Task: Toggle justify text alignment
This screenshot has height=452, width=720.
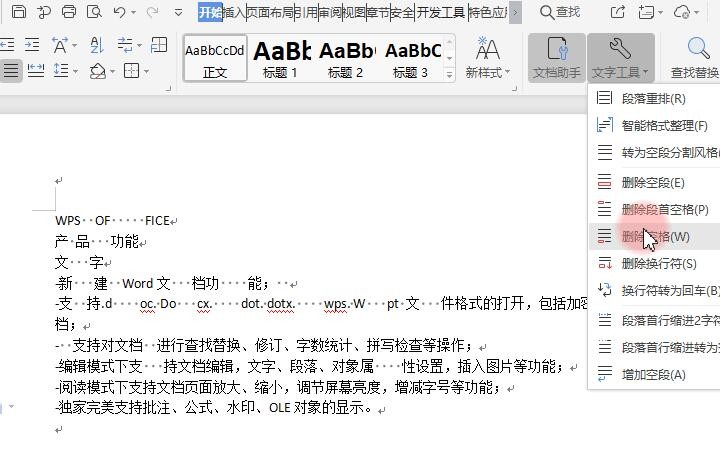Action: [11, 71]
